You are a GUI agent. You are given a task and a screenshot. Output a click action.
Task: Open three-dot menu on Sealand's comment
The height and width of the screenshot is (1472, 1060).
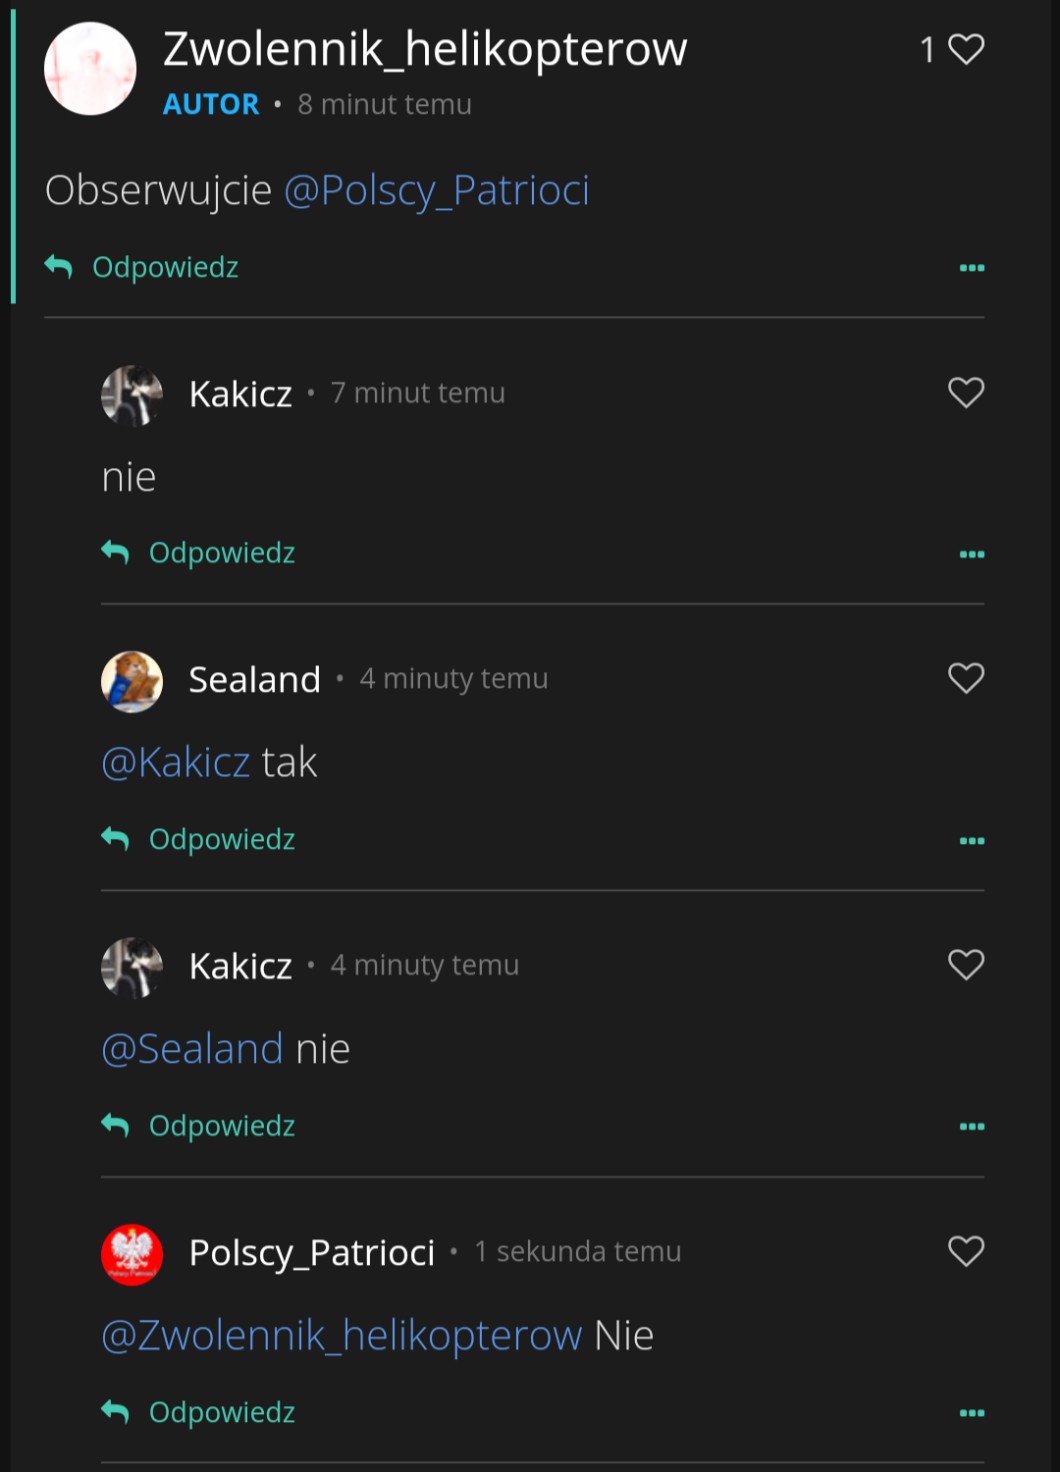[972, 841]
